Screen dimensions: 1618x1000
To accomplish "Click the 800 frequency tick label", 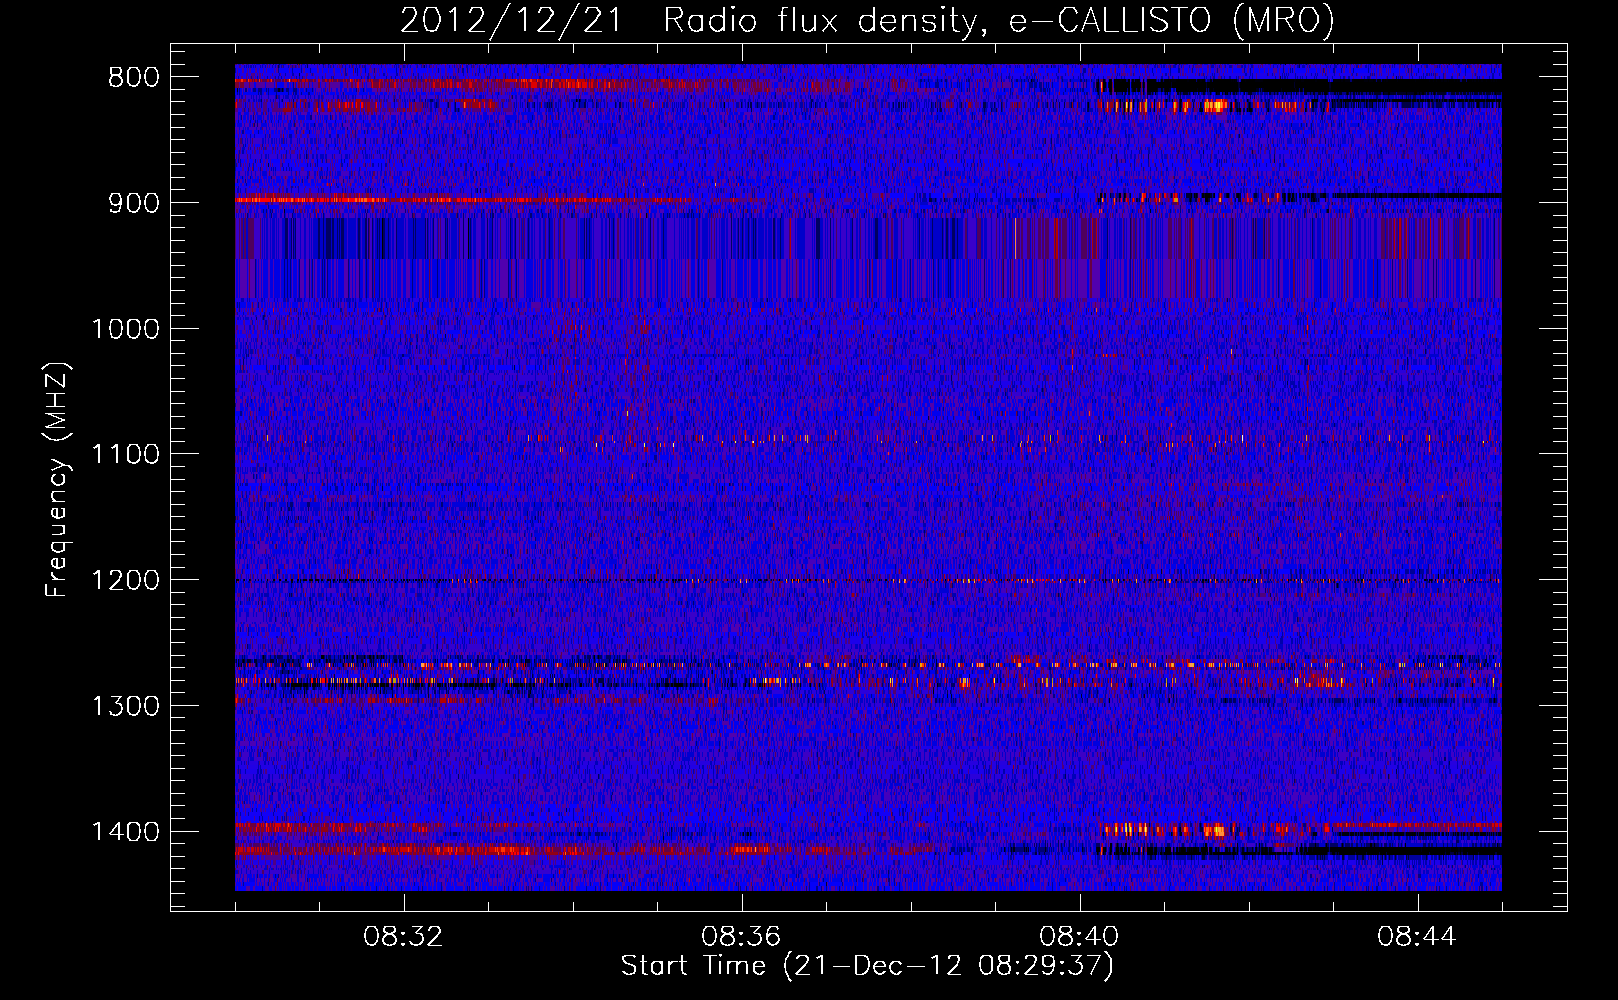I will click(135, 77).
